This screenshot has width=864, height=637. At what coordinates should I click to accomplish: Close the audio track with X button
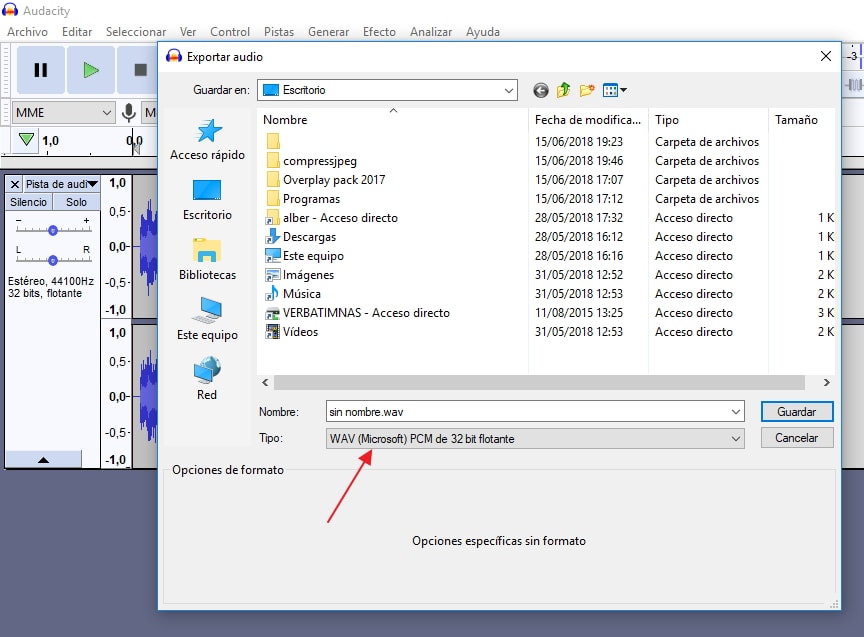(15, 184)
